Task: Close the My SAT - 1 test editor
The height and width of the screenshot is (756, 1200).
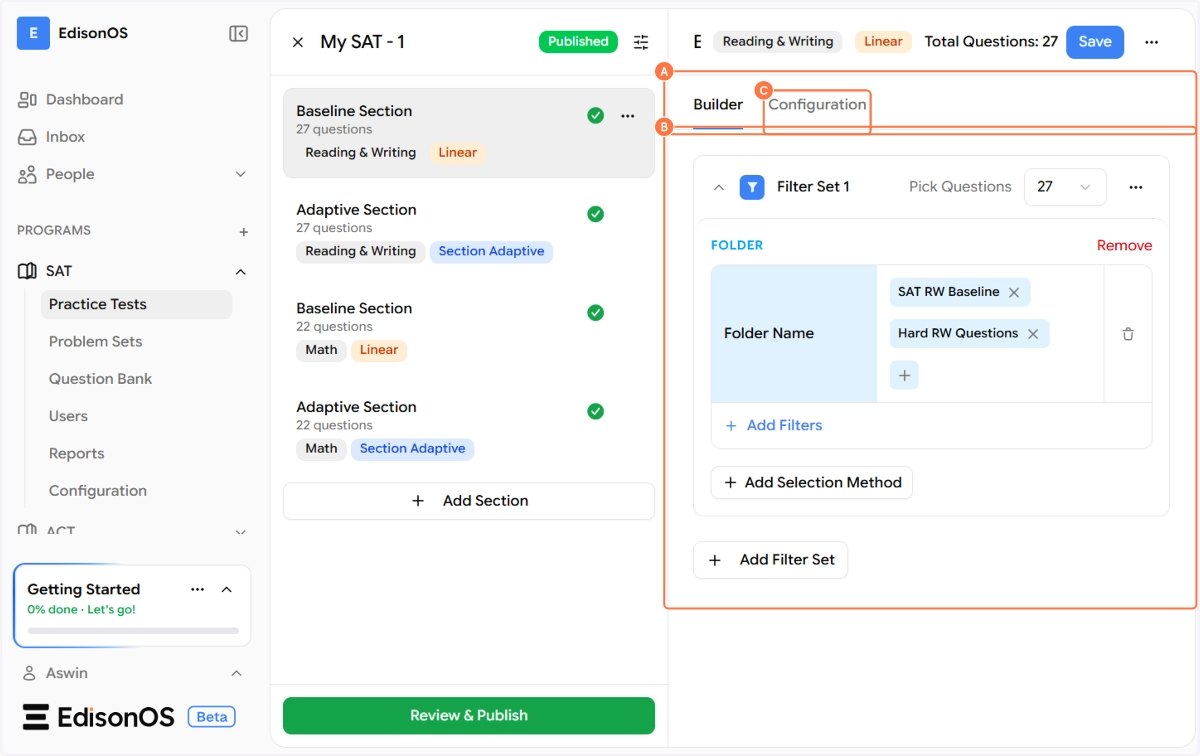Action: click(x=298, y=42)
